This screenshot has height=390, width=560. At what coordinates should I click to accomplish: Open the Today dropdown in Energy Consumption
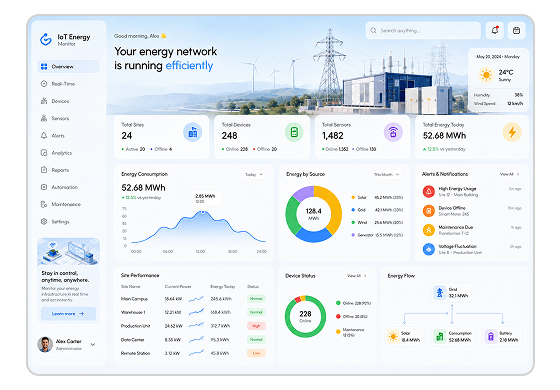tap(254, 175)
